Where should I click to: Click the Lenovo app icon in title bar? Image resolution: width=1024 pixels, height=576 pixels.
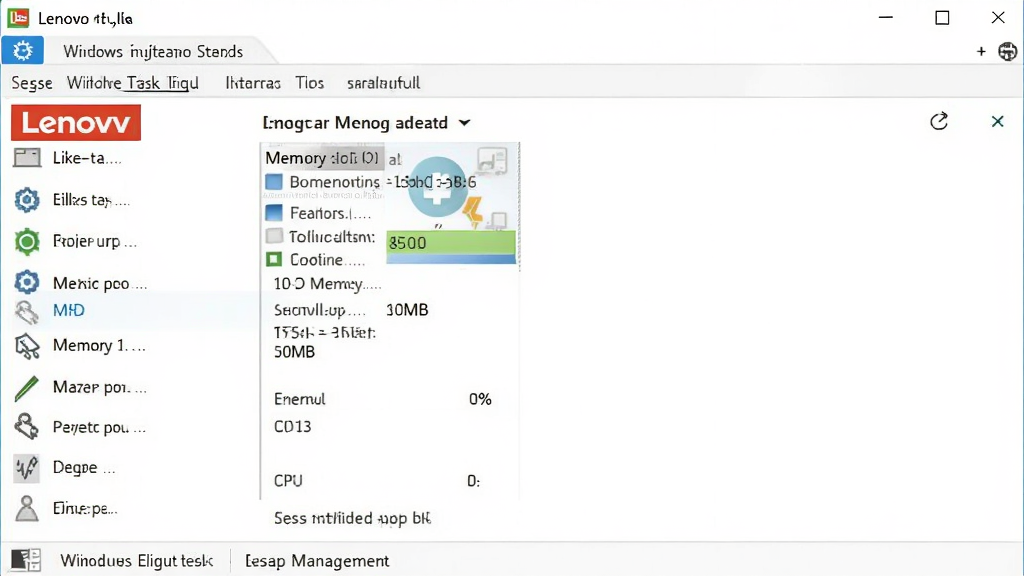18,18
